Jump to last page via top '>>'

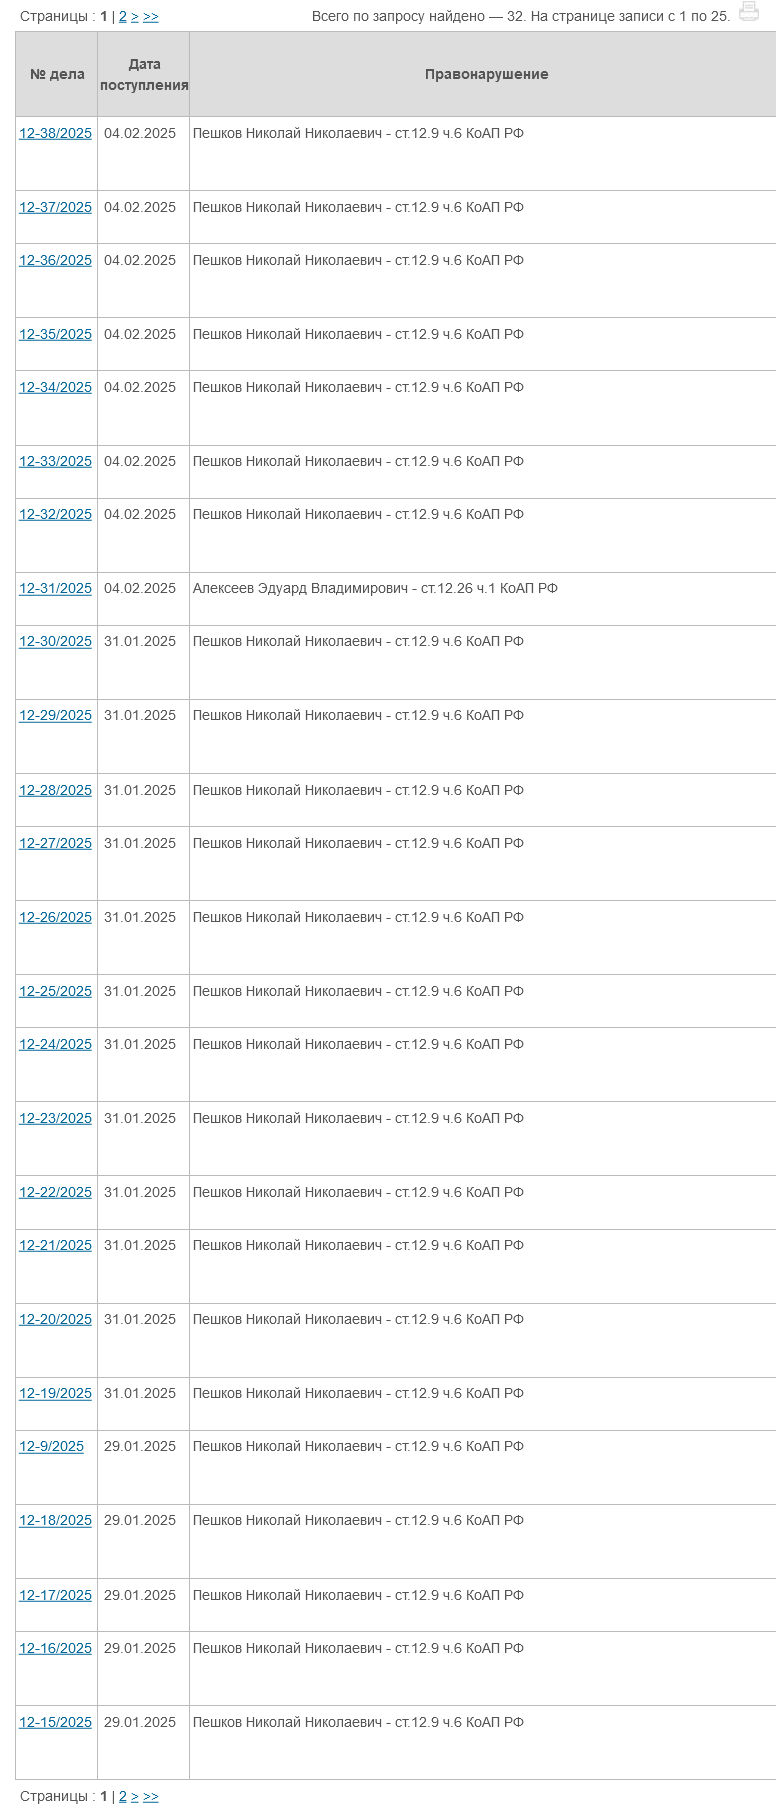coord(151,16)
